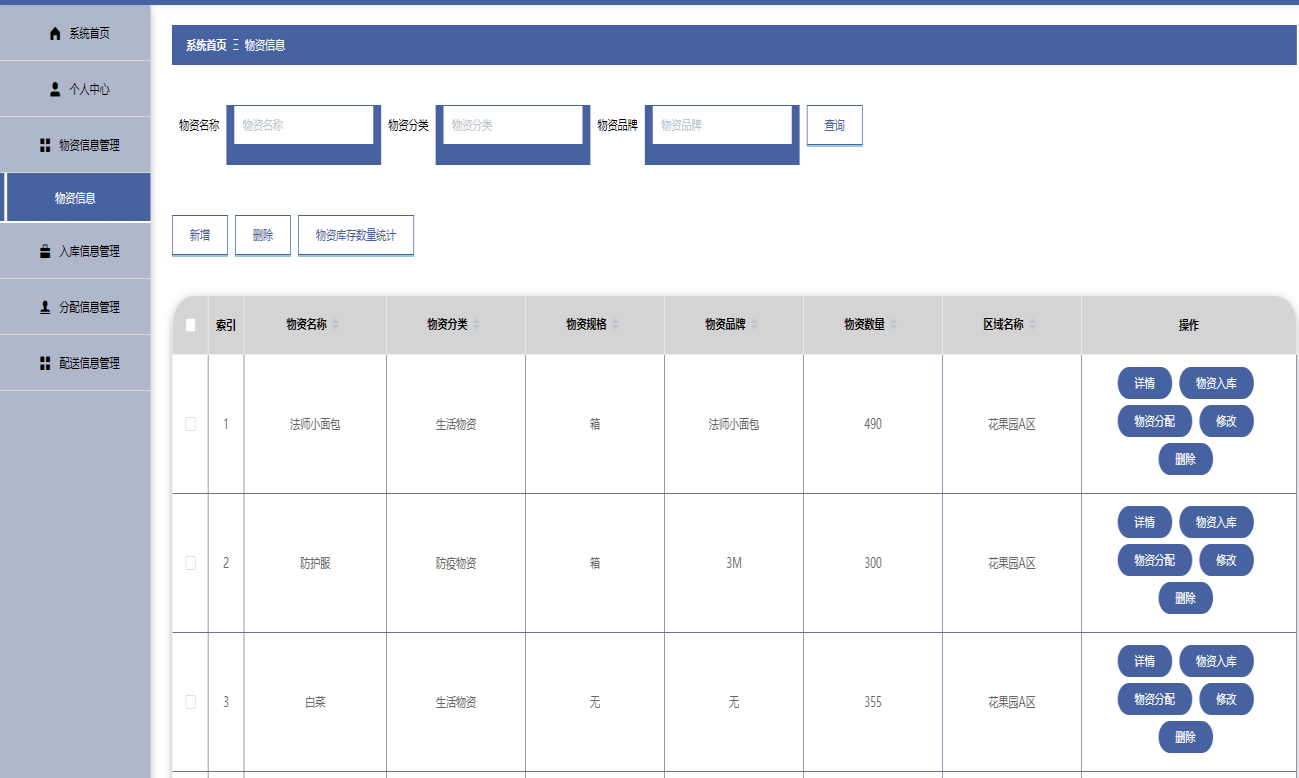Image resolution: width=1299 pixels, height=778 pixels.
Task: Focus the 物资名称 search field
Action: click(304, 125)
